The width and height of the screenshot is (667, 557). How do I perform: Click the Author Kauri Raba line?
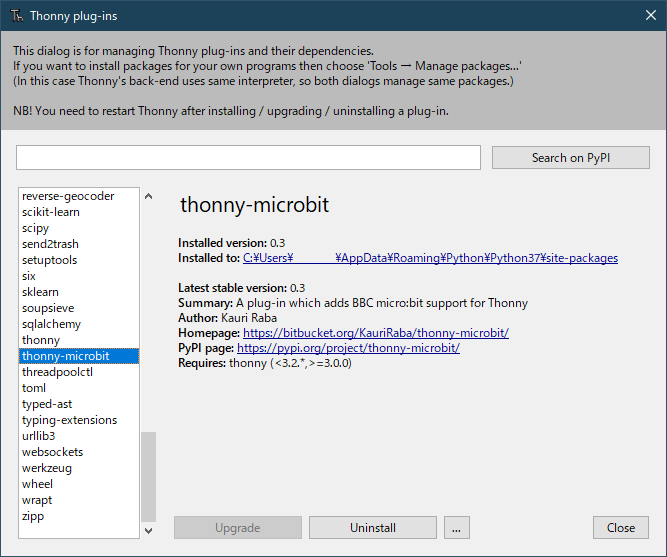(x=228, y=318)
